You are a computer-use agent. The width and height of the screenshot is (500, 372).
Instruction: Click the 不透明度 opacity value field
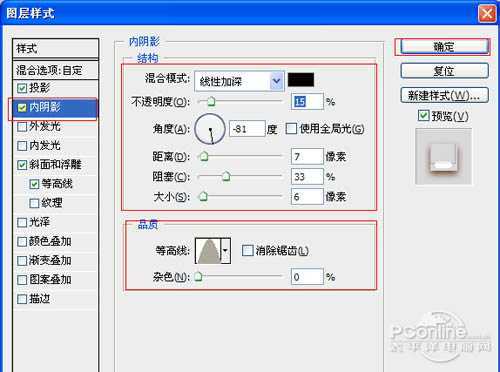click(x=307, y=102)
